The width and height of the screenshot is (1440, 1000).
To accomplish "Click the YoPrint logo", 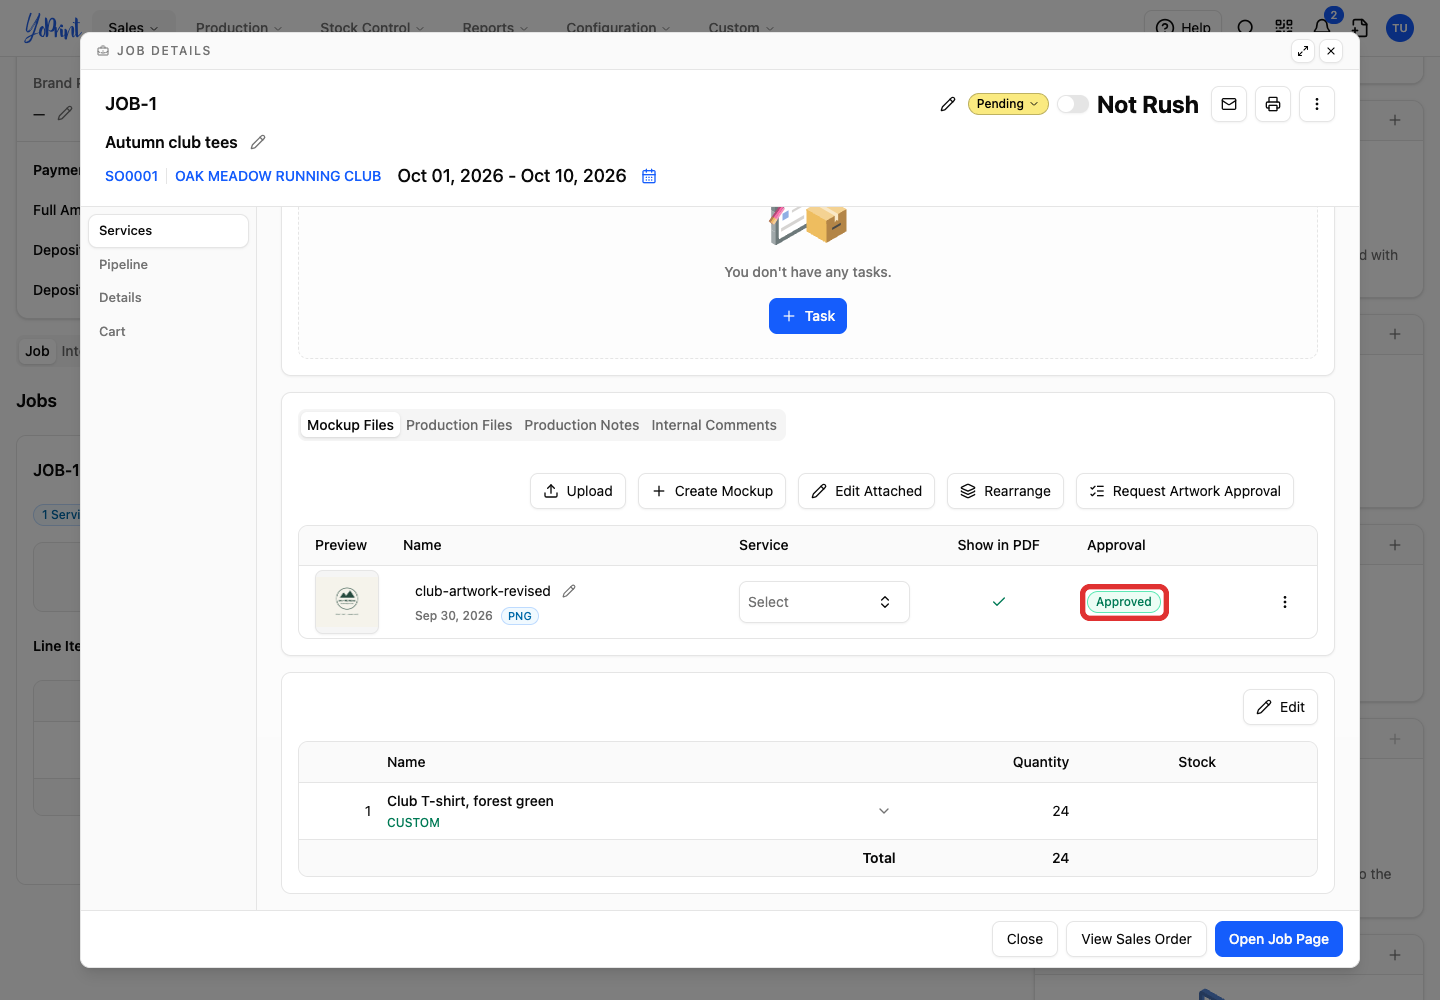I will tap(52, 27).
